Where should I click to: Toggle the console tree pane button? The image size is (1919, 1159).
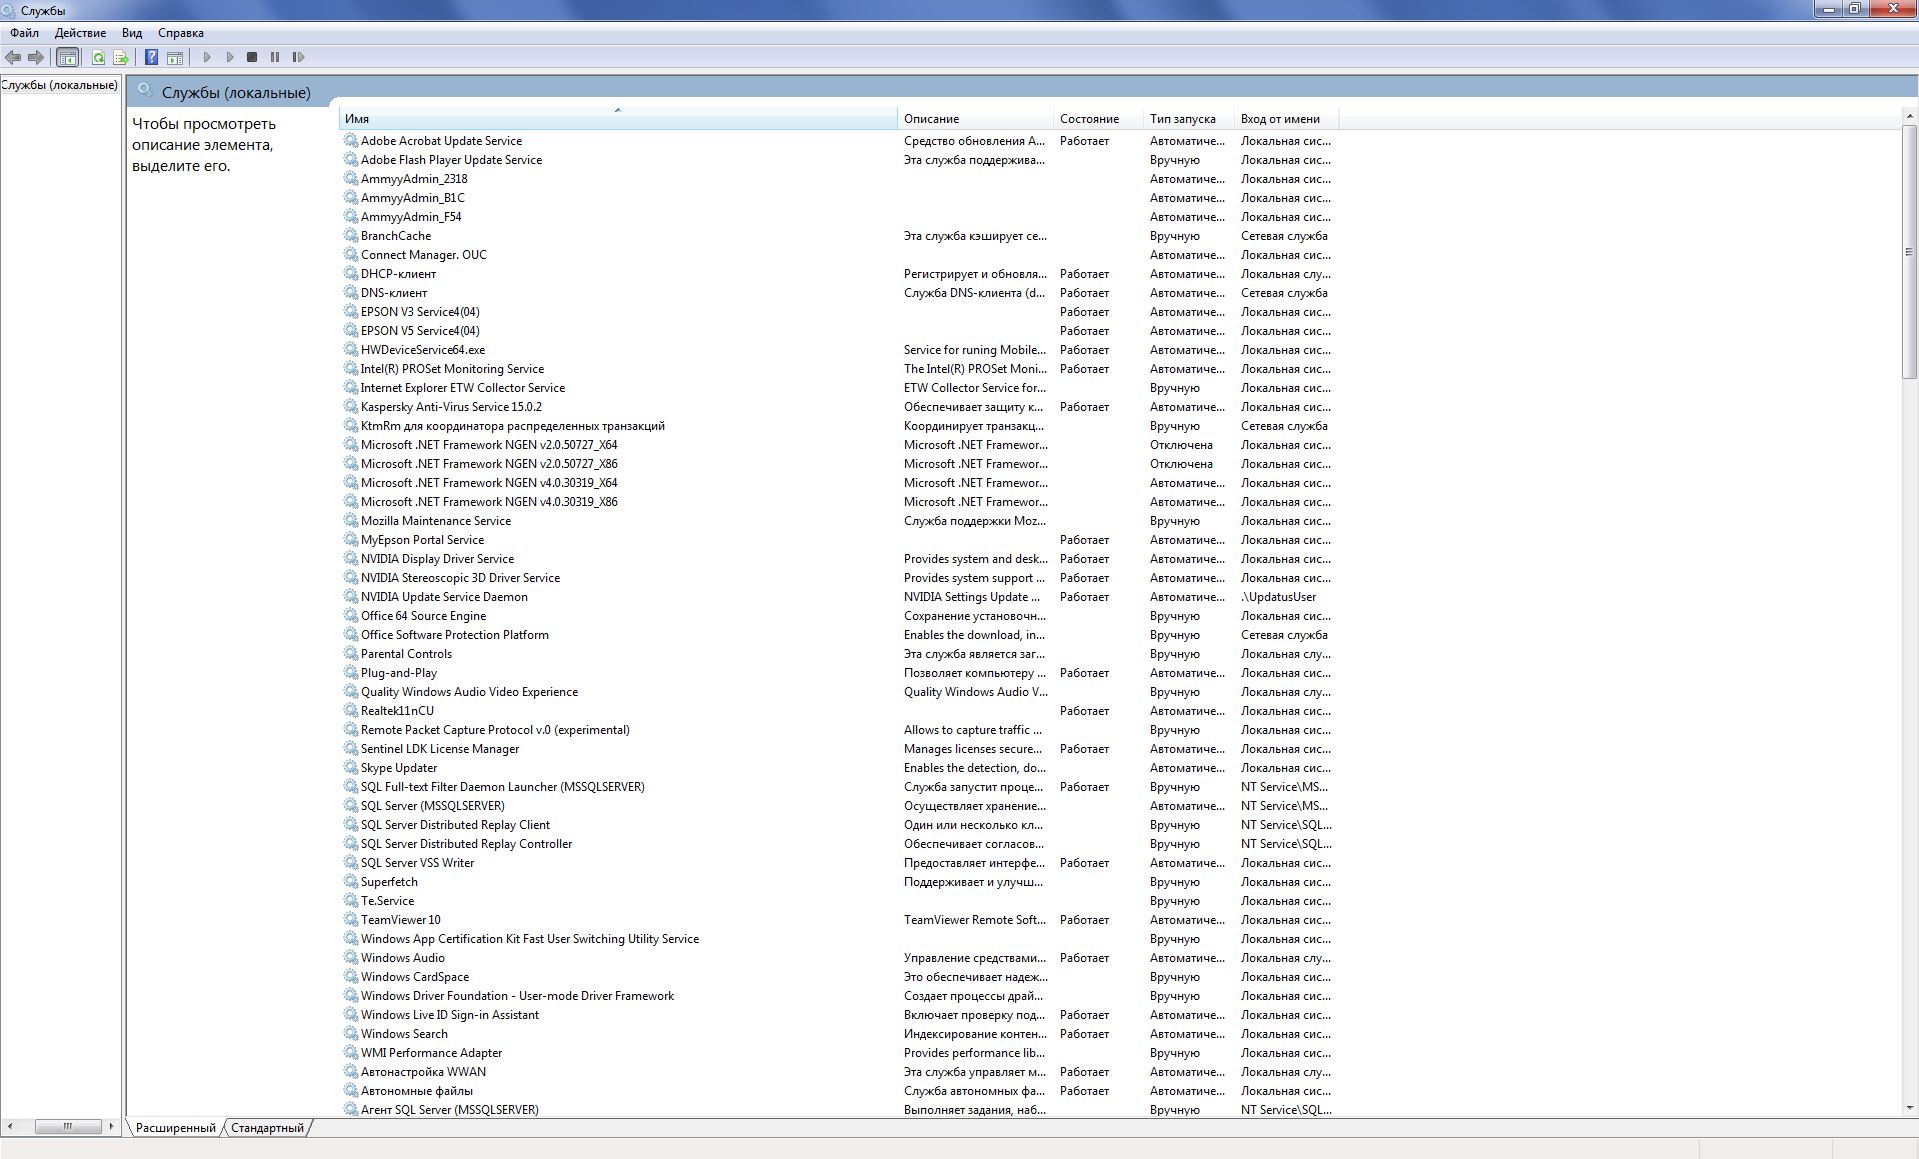pos(67,58)
